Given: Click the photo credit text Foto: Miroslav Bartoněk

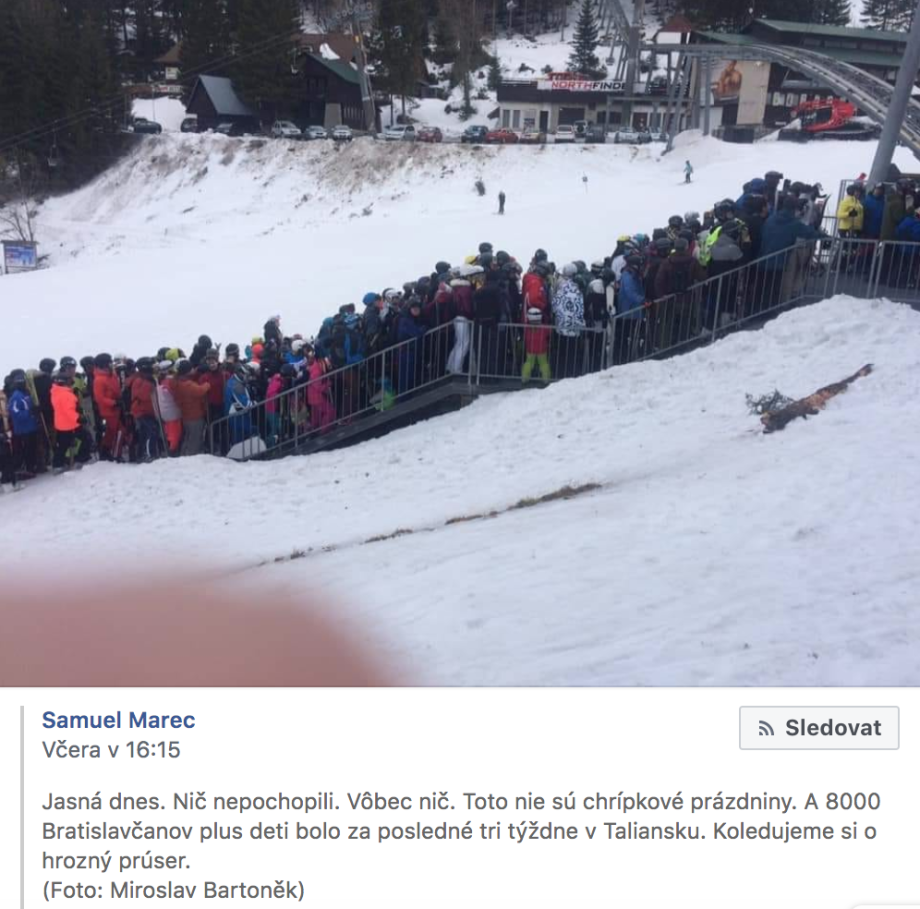Looking at the screenshot, I should [x=173, y=890].
